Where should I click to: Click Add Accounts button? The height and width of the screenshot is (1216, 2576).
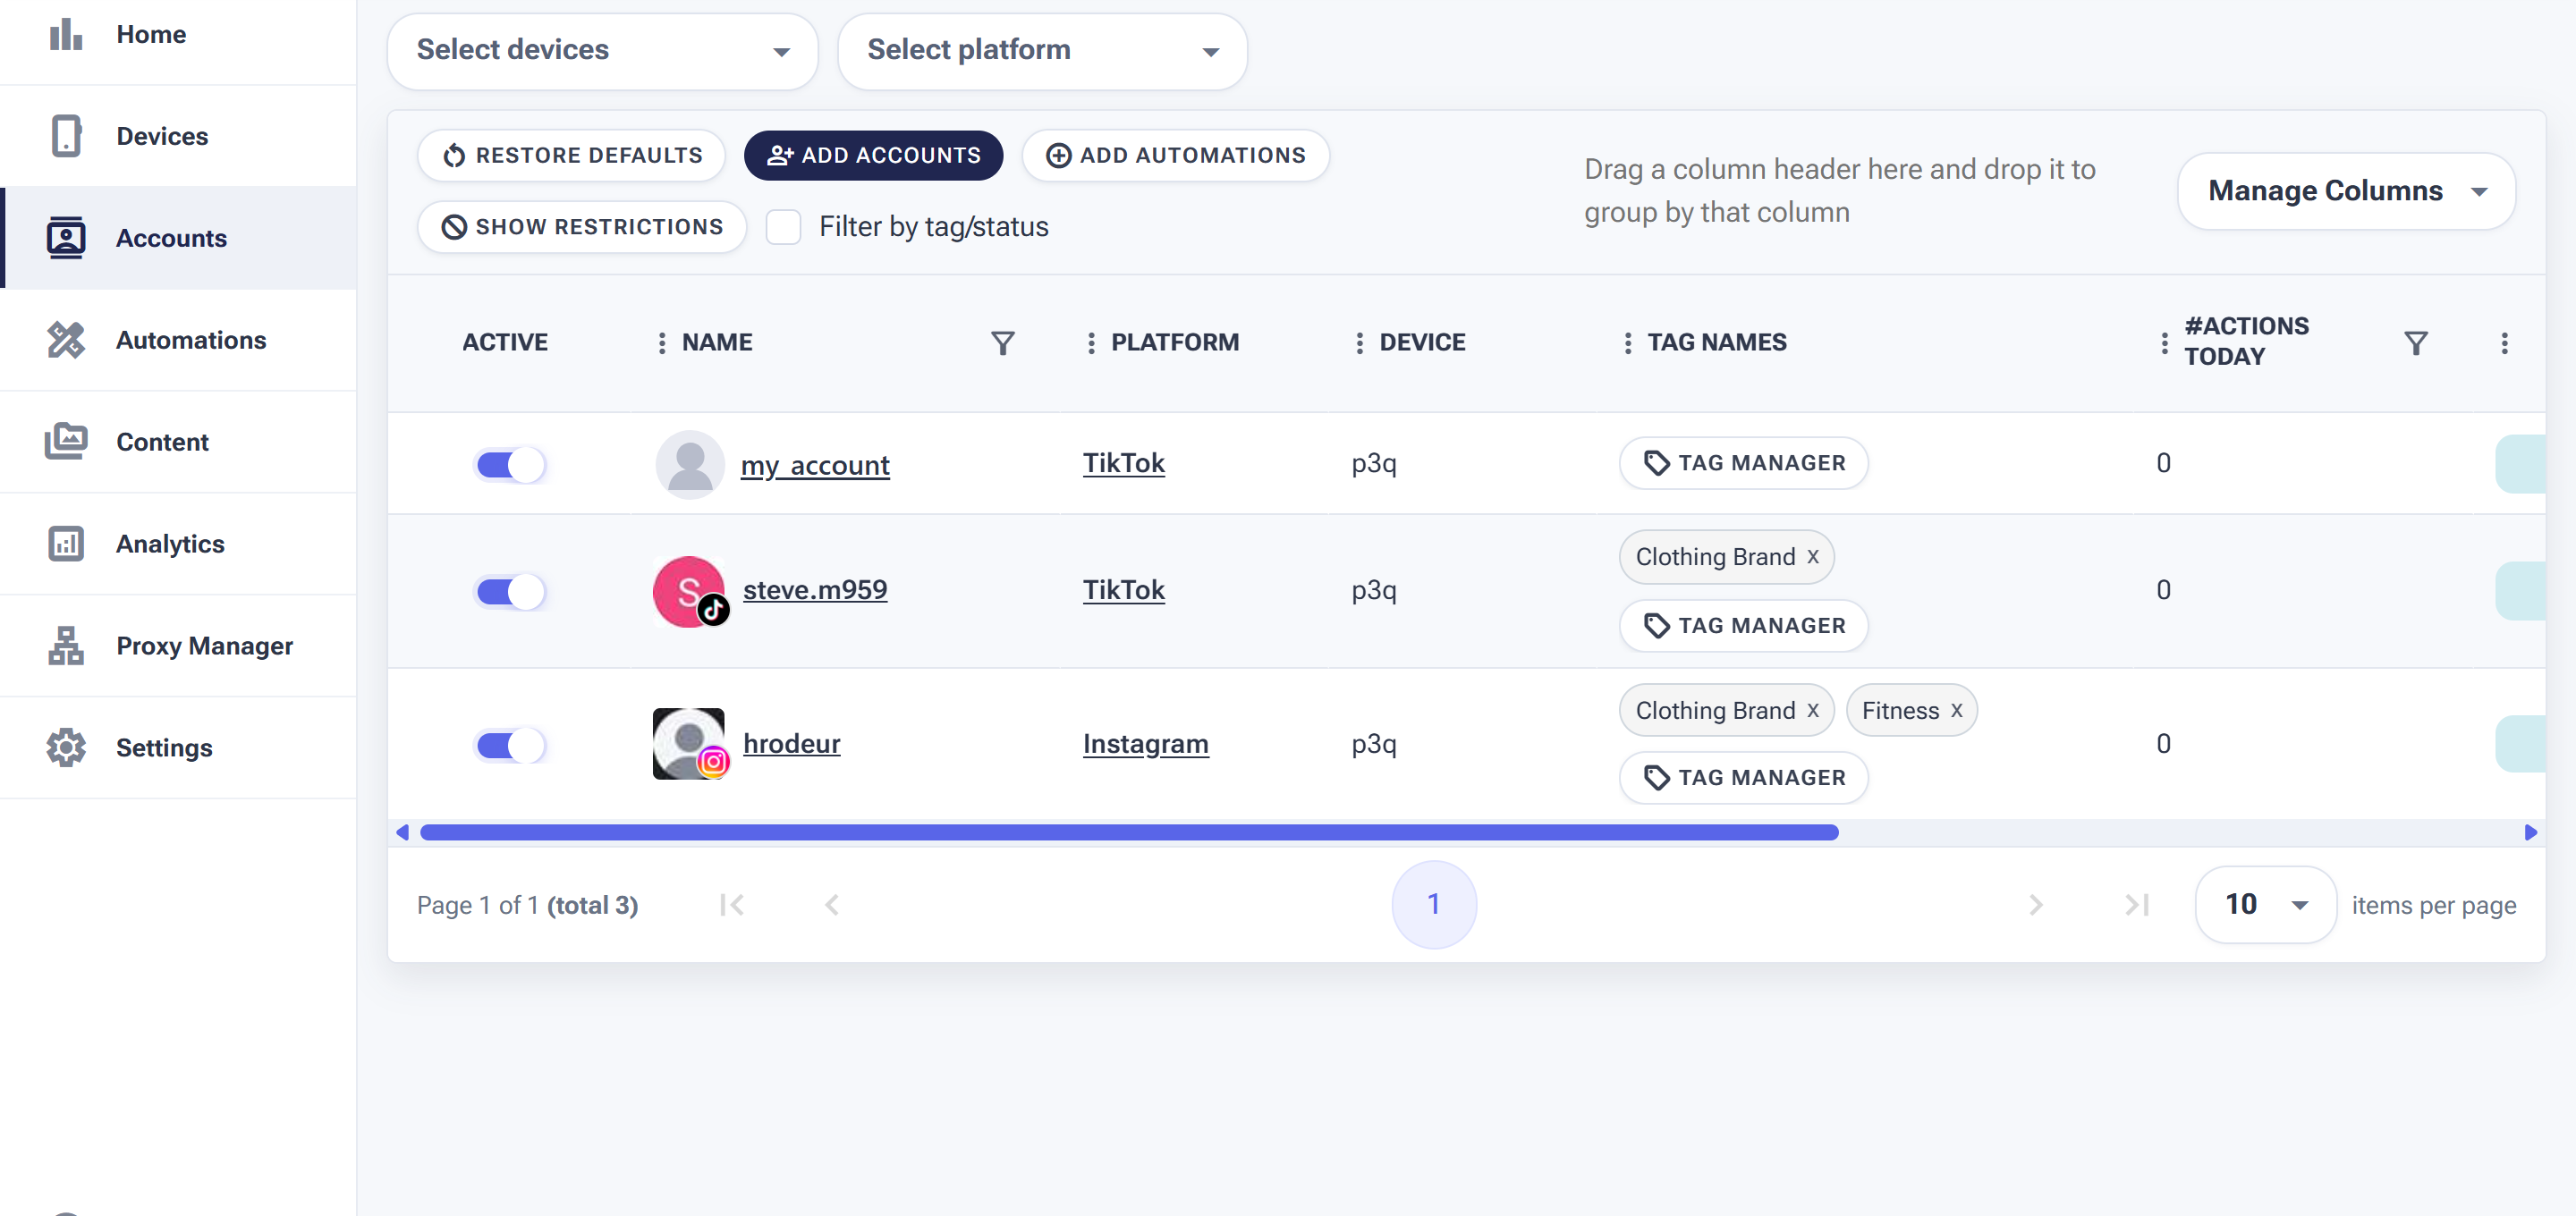[x=873, y=156]
